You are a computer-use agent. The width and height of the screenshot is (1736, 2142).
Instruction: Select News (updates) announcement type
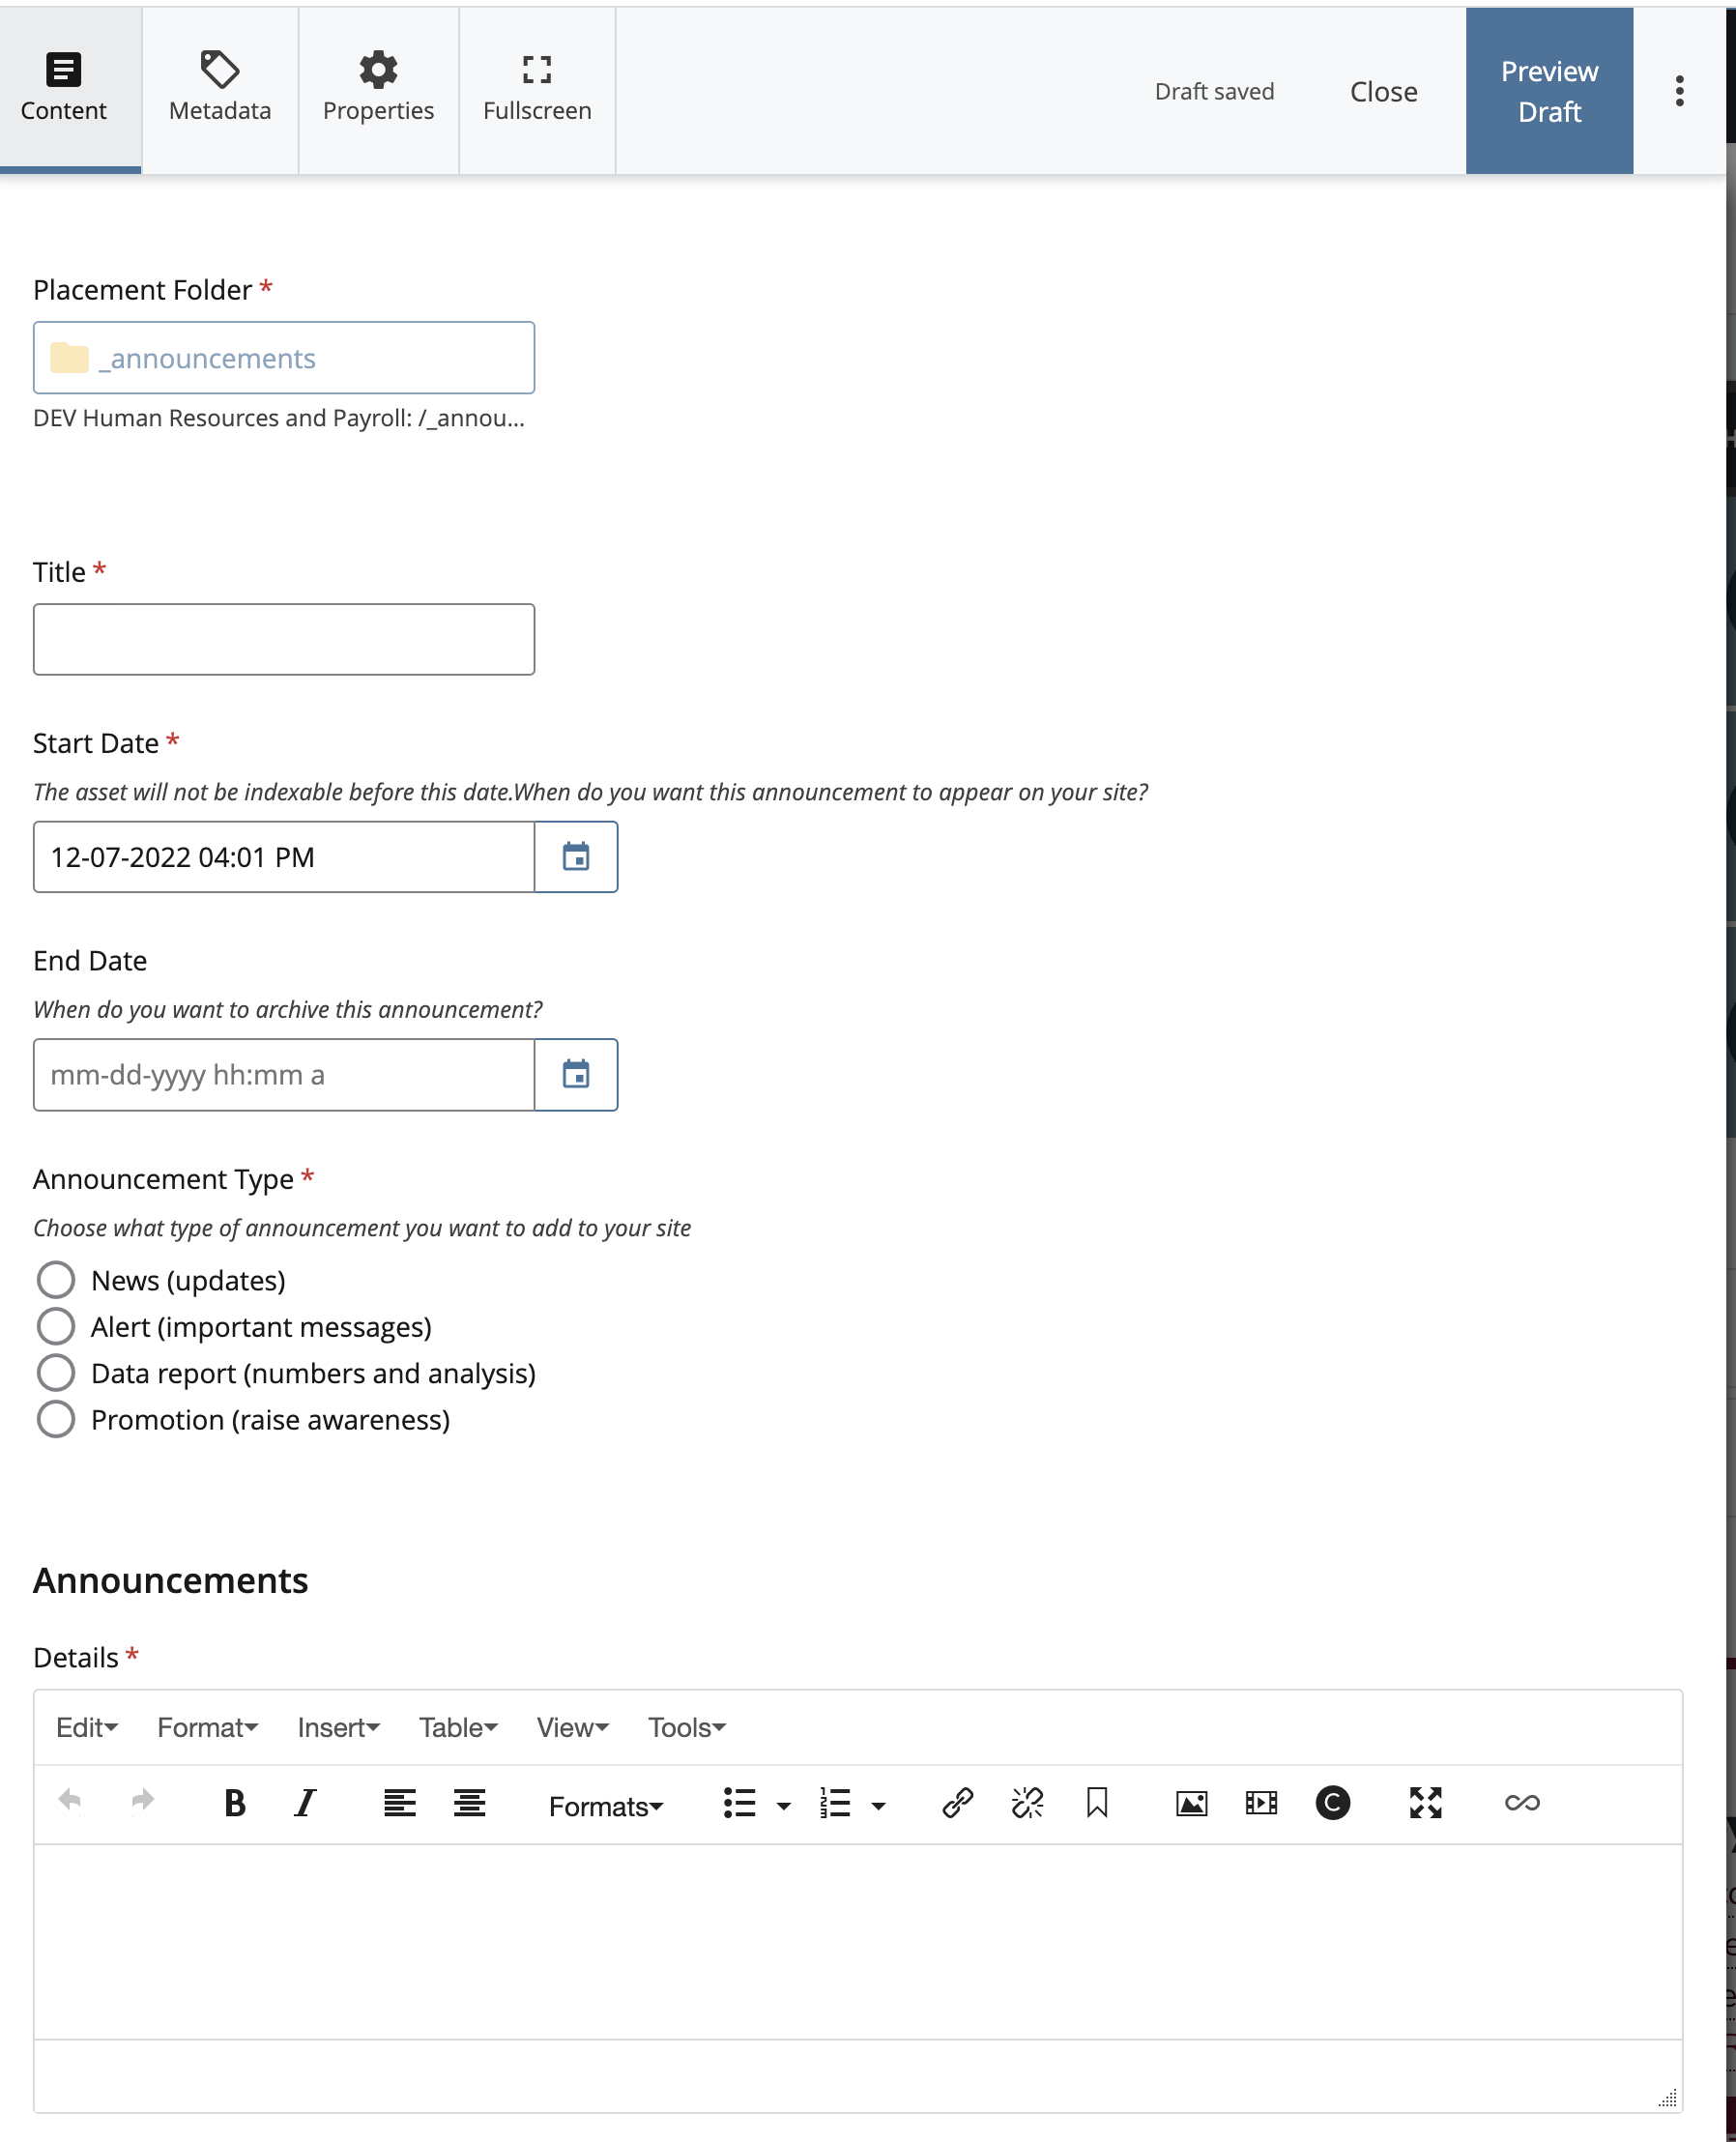56,1280
